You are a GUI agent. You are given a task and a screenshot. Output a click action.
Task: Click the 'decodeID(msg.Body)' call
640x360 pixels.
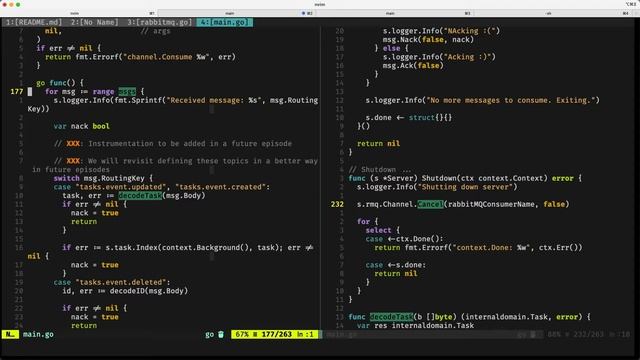point(149,291)
